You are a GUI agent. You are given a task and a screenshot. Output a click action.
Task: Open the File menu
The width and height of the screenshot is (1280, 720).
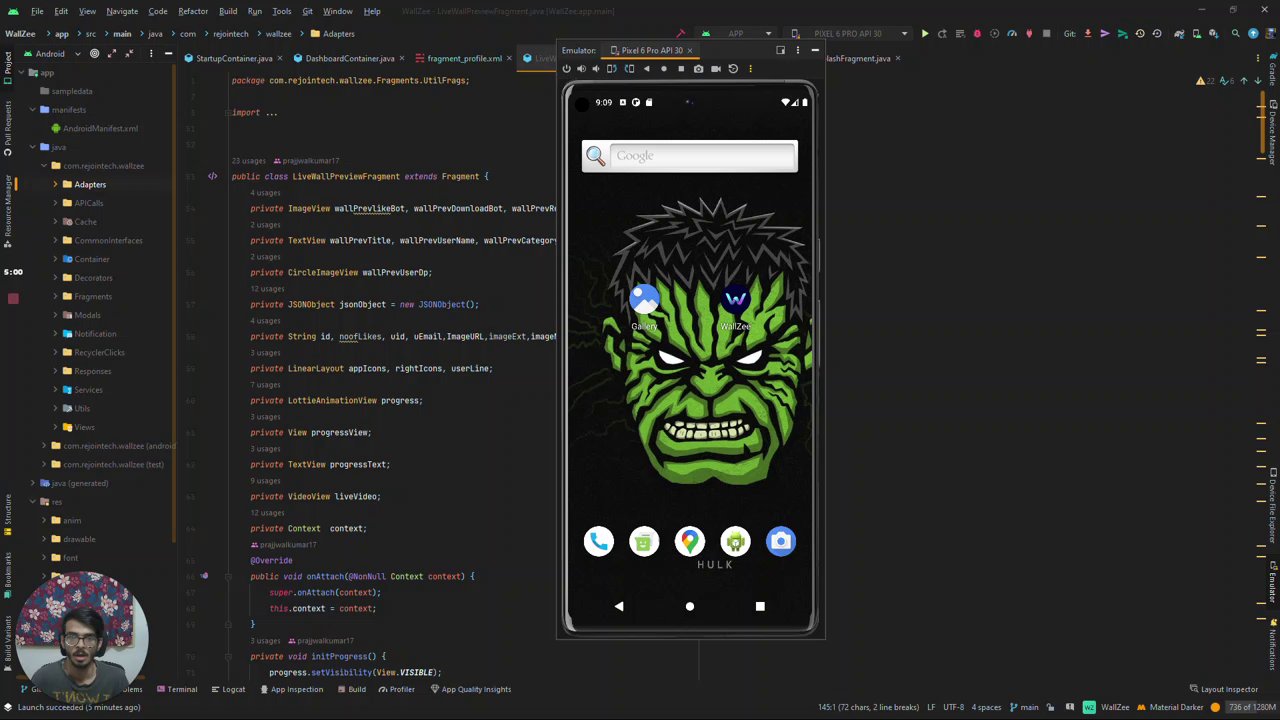coord(37,11)
